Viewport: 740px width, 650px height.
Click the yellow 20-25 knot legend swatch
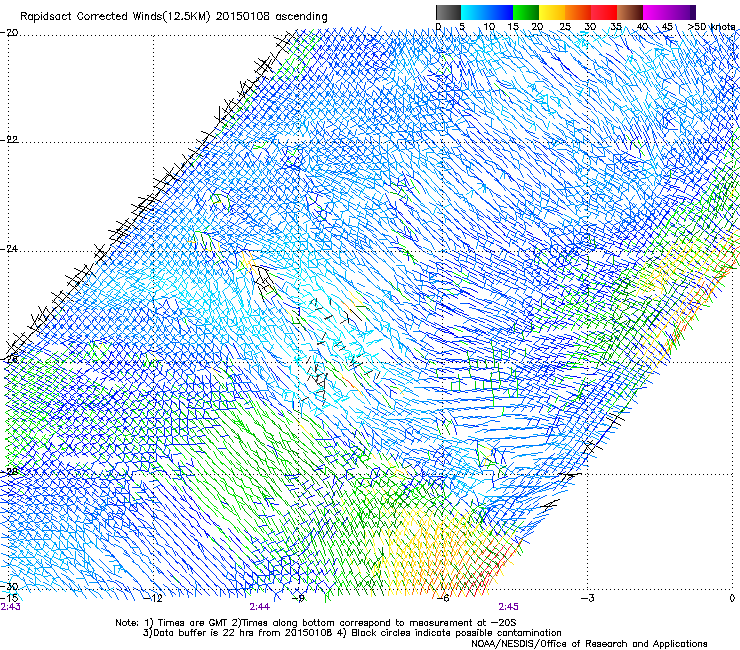552,12
